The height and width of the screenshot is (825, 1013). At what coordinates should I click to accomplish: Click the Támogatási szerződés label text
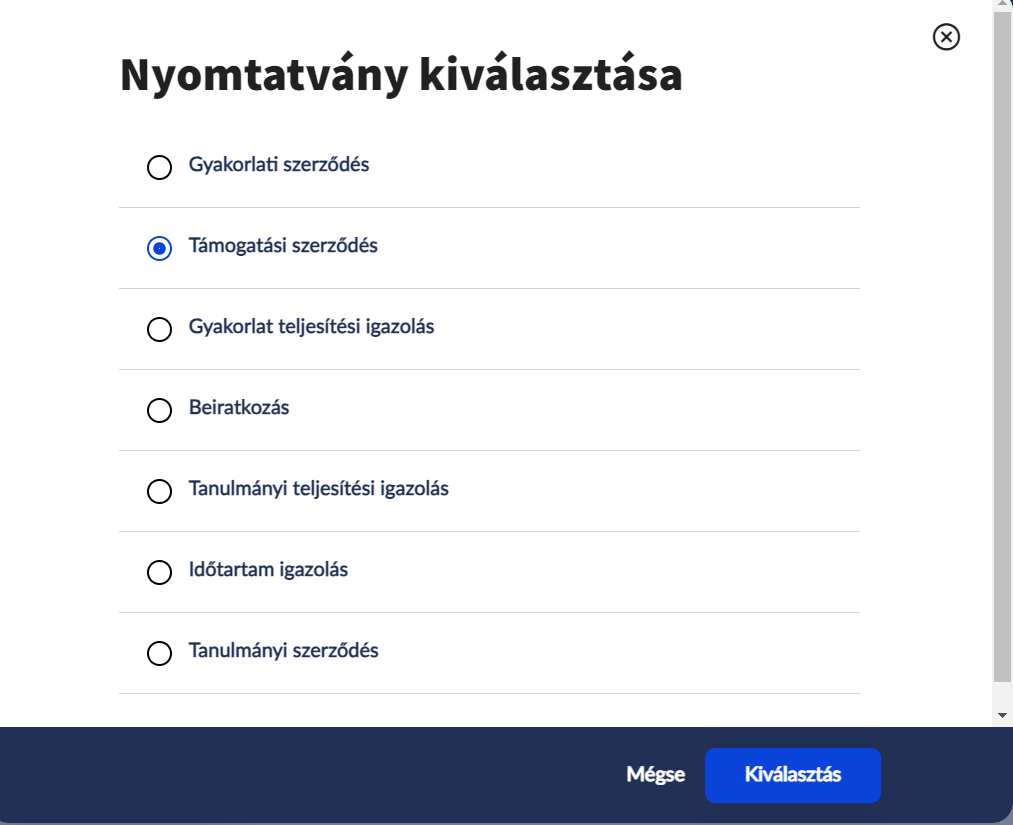click(x=283, y=245)
